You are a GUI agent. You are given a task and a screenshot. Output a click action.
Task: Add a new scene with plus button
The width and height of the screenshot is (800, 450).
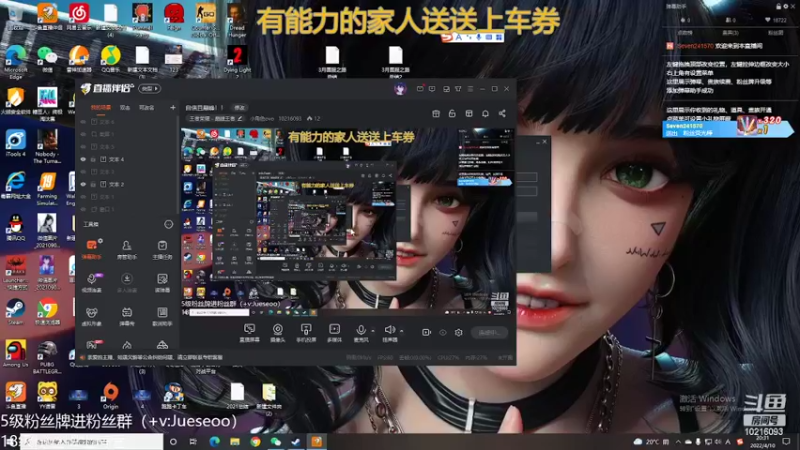172,108
